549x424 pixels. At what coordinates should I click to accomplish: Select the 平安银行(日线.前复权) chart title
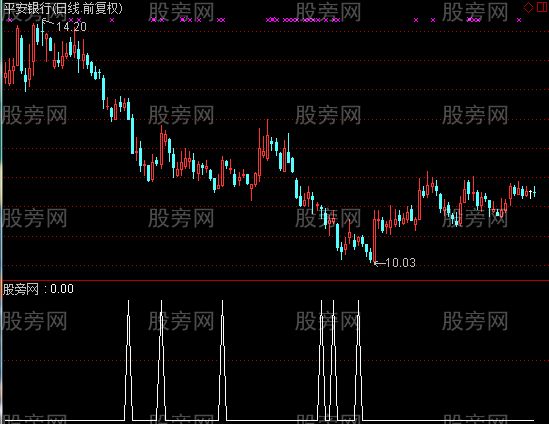[63, 8]
